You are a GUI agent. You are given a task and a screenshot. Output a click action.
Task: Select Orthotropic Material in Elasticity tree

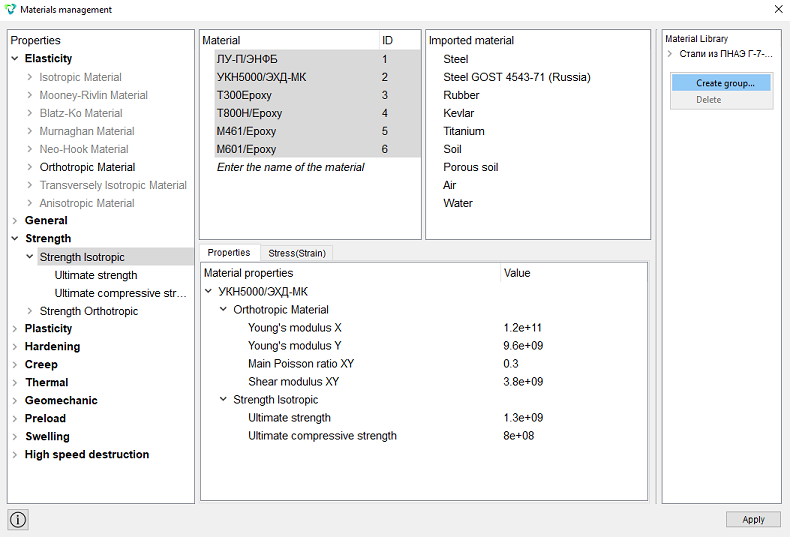[87, 167]
